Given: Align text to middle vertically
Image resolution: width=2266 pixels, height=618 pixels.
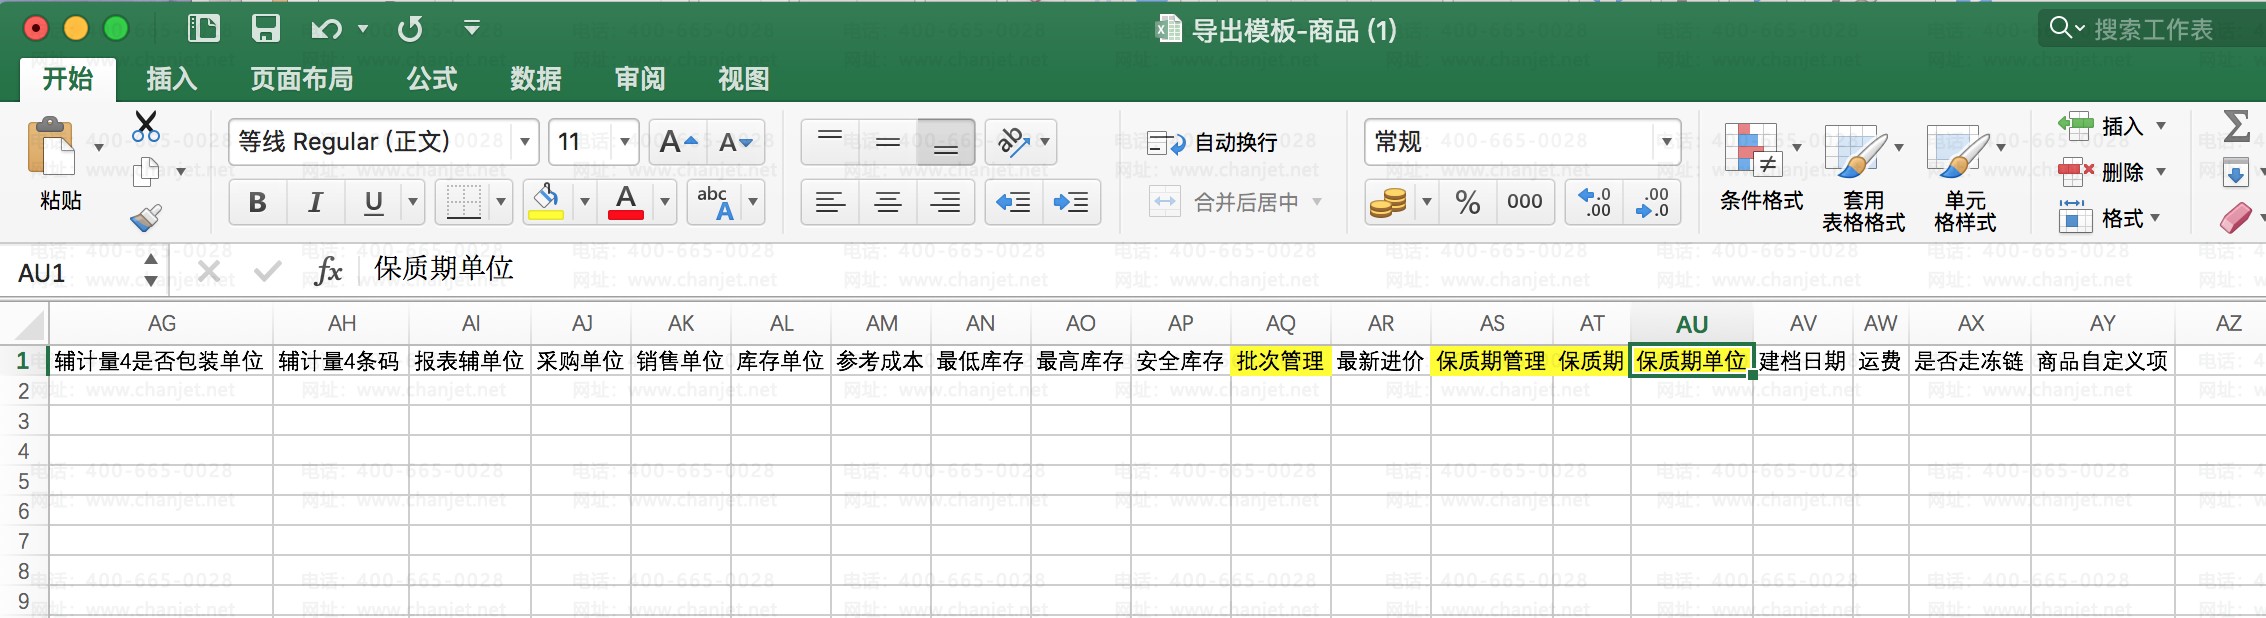Looking at the screenshot, I should (x=887, y=142).
